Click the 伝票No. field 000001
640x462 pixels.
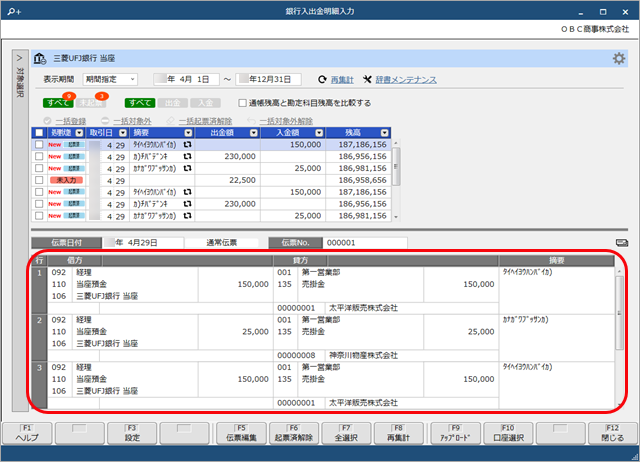point(365,243)
